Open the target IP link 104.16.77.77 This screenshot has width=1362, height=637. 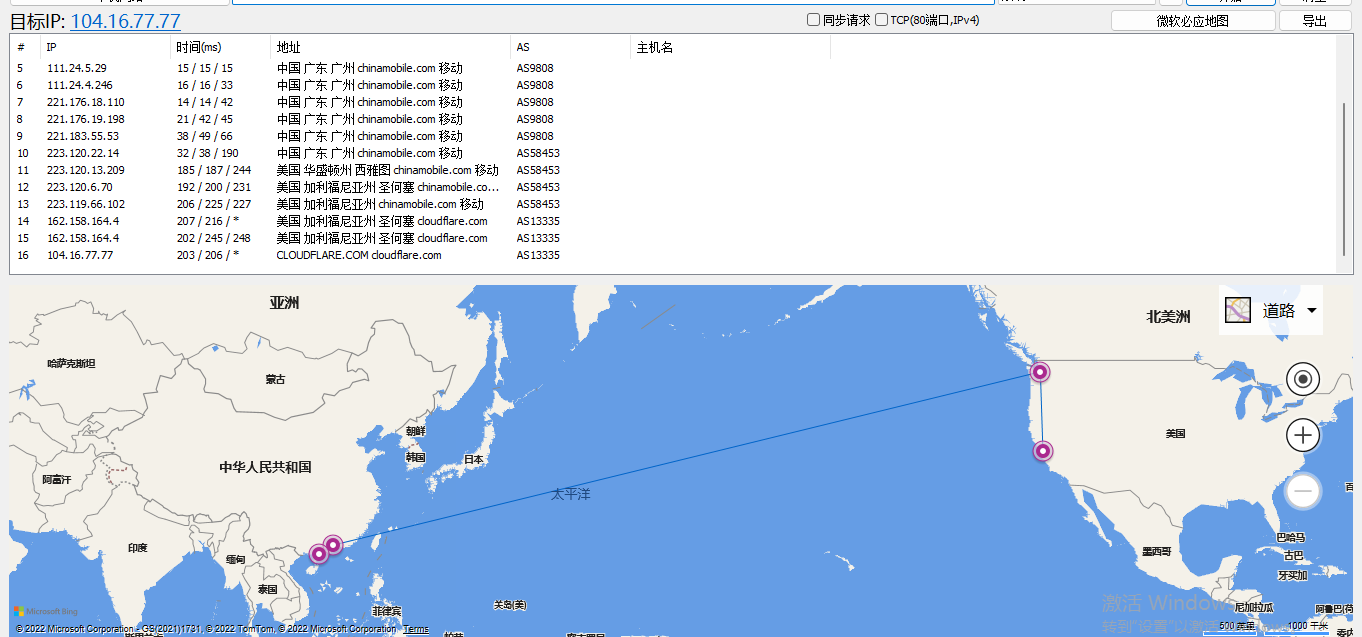tap(125, 21)
